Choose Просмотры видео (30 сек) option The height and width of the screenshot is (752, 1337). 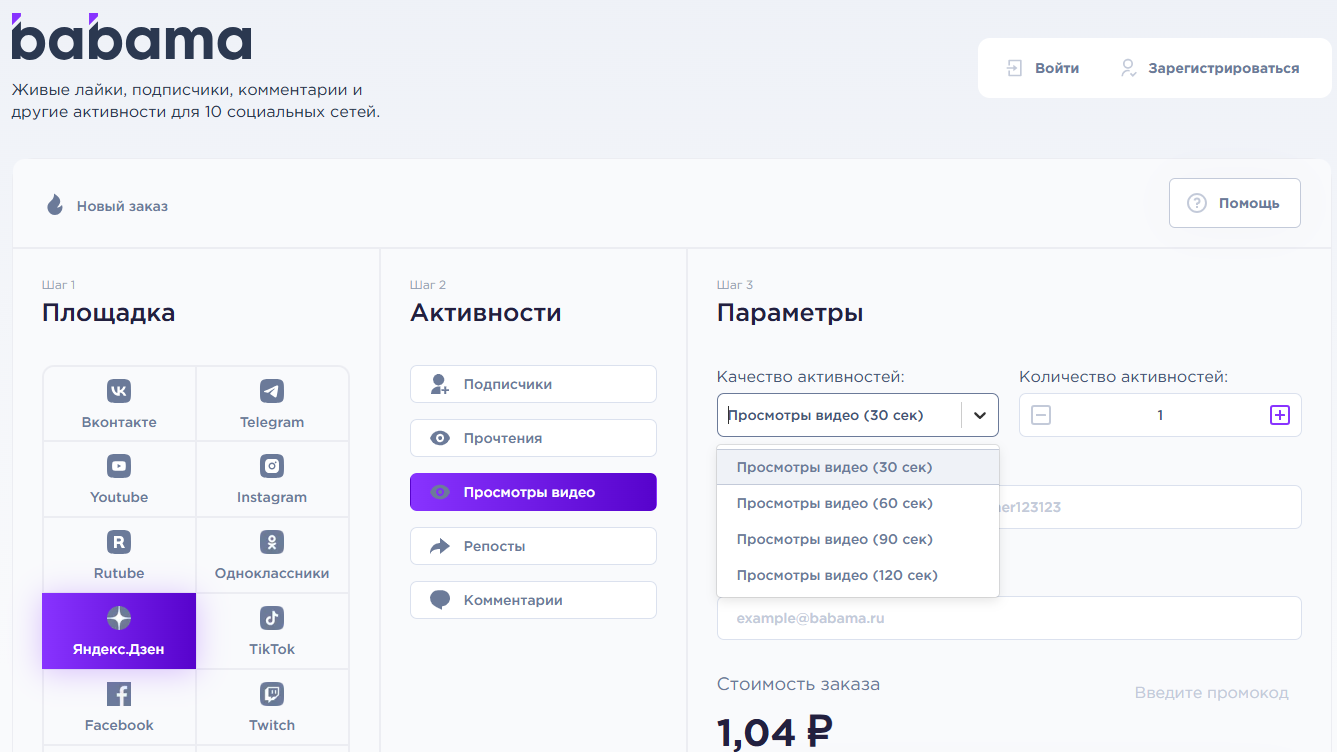pos(858,467)
